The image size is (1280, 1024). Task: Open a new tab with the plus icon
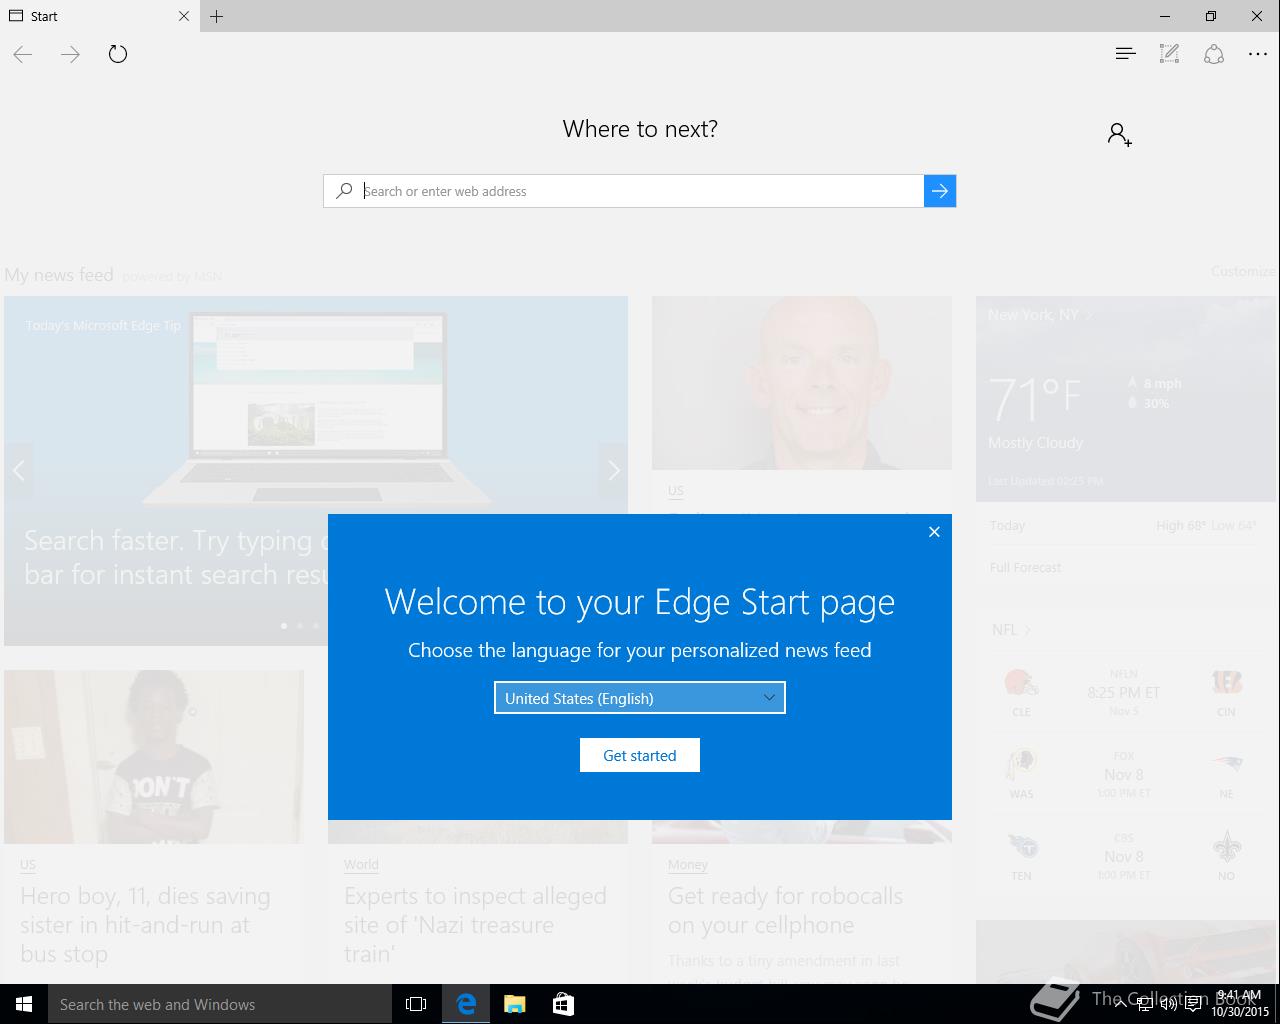217,16
